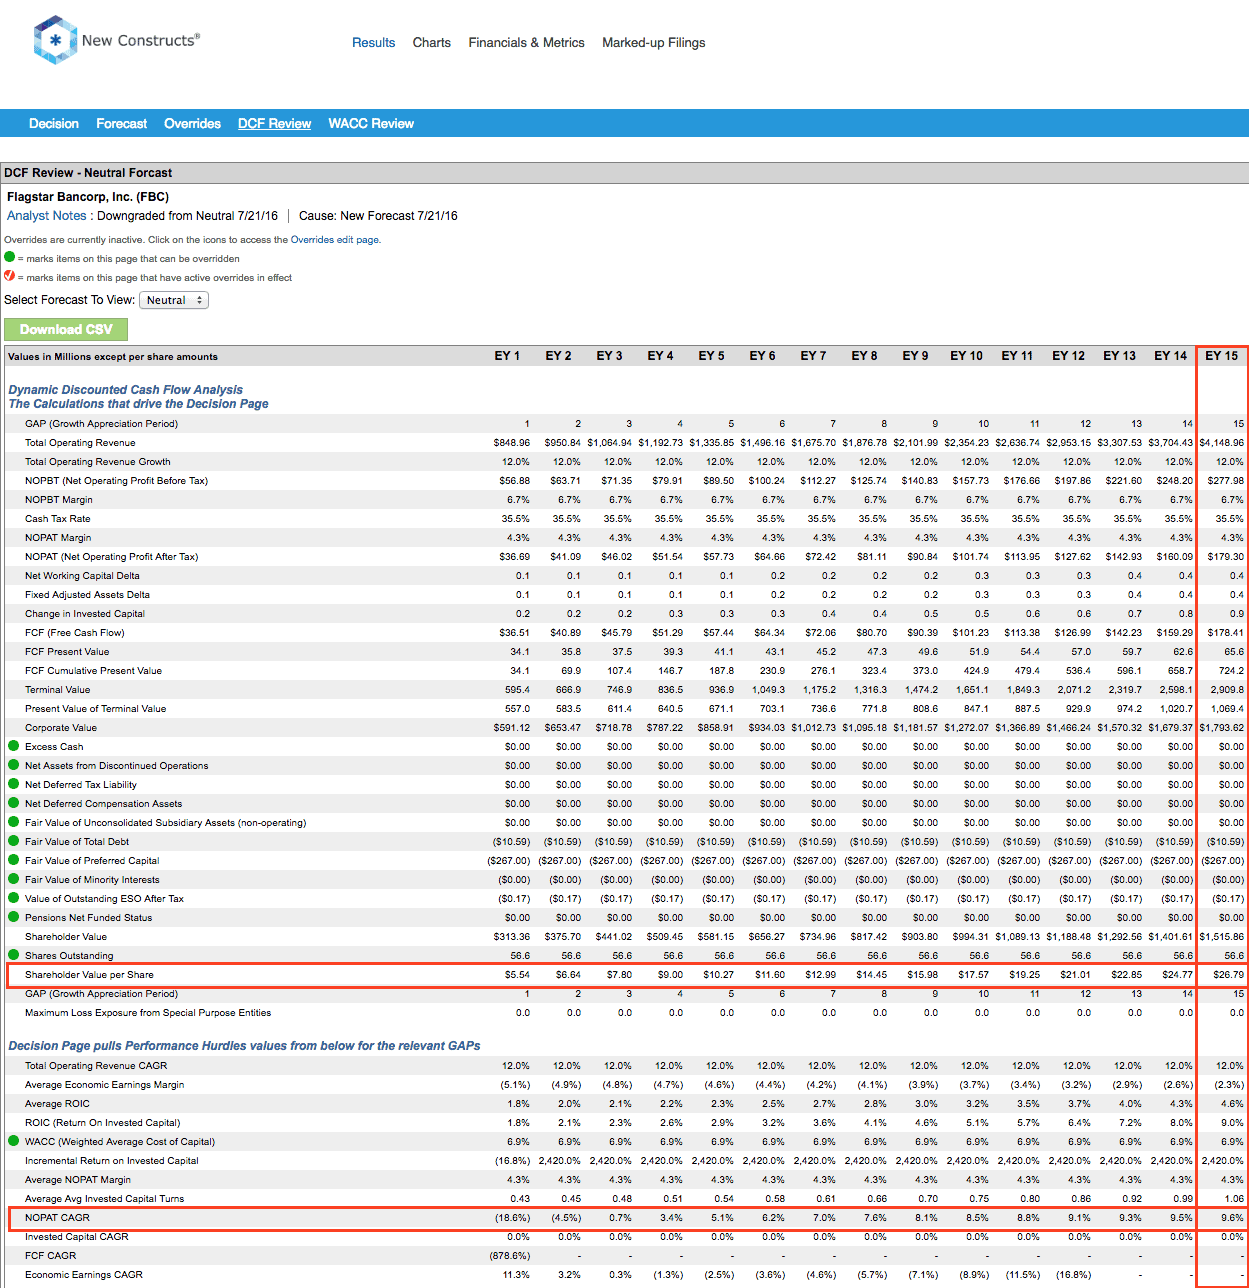Screen dimensions: 1249x1288
Task: Open override icon for Fair Value of Total Debt
Action: coord(14,841)
